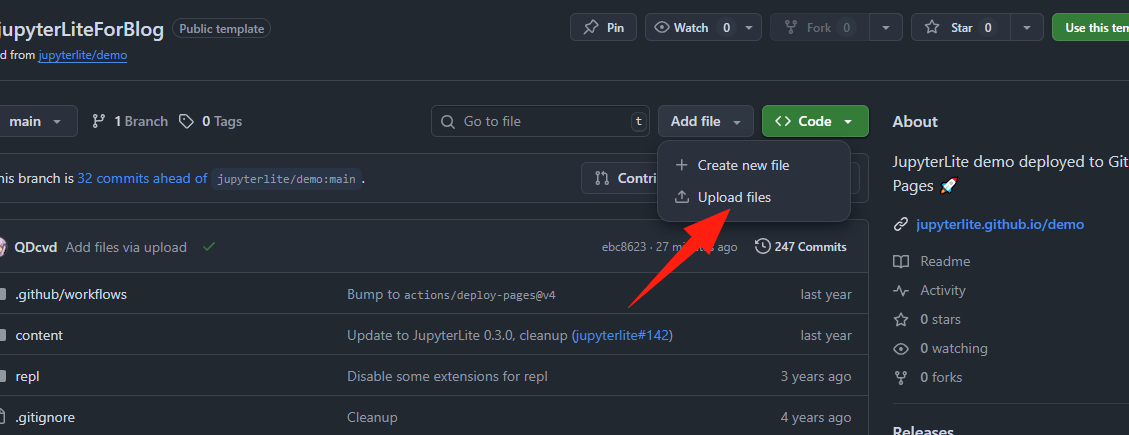This screenshot has width=1129, height=435.
Task: Click the Fork button
Action: coord(819,27)
